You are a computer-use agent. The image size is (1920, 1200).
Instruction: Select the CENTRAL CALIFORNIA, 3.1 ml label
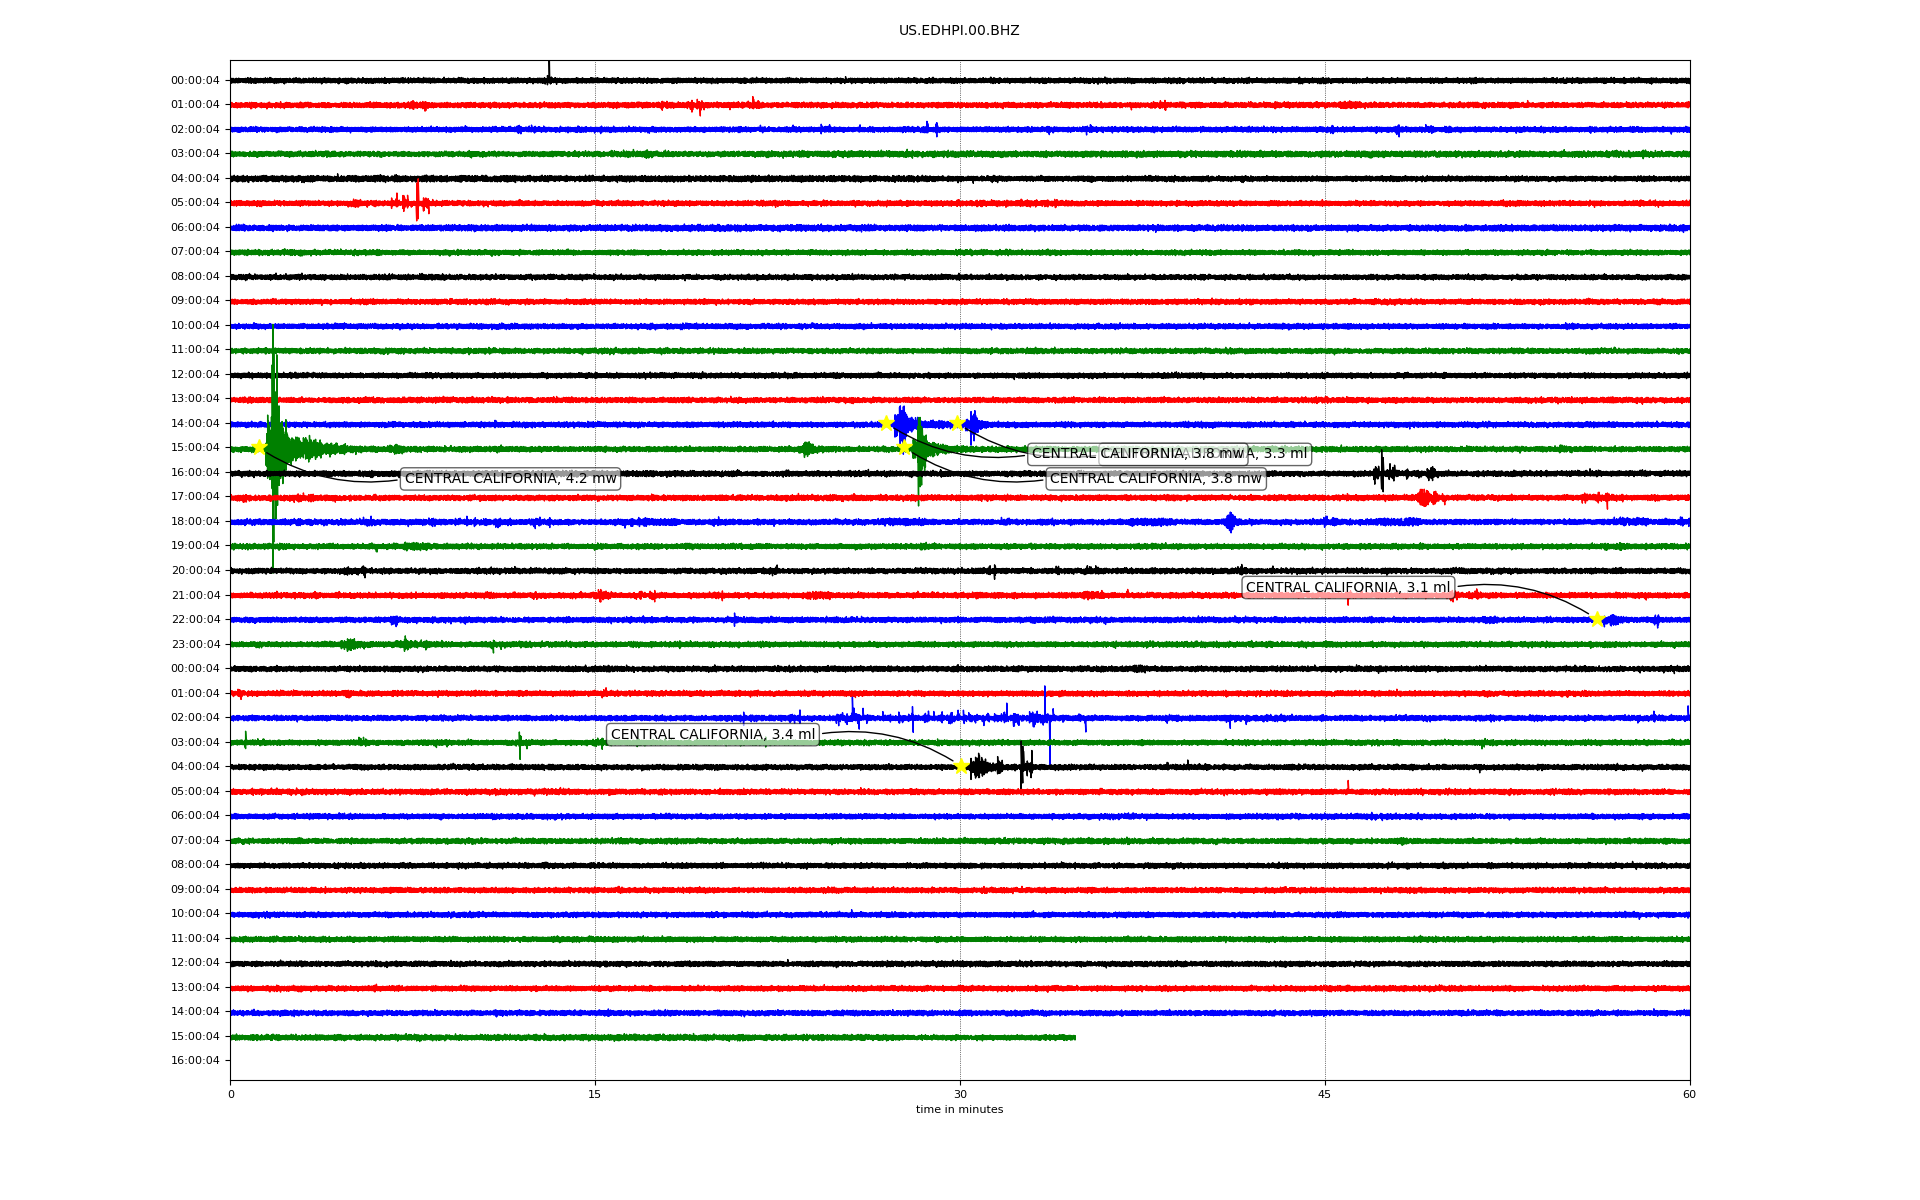[1347, 588]
